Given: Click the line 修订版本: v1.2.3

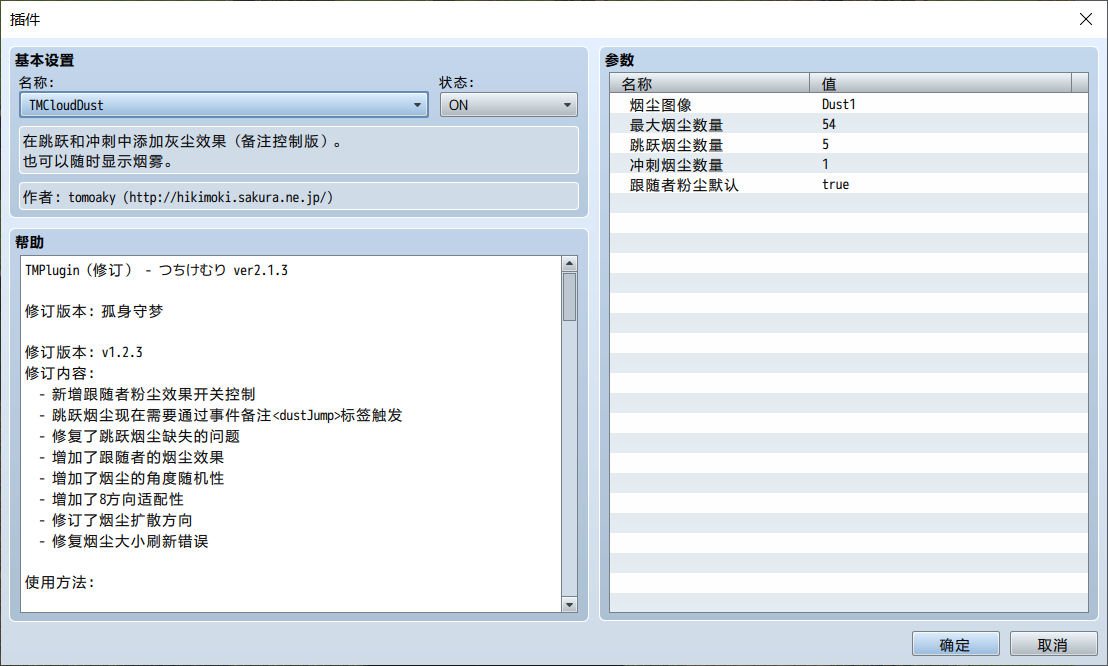Looking at the screenshot, I should (83, 352).
